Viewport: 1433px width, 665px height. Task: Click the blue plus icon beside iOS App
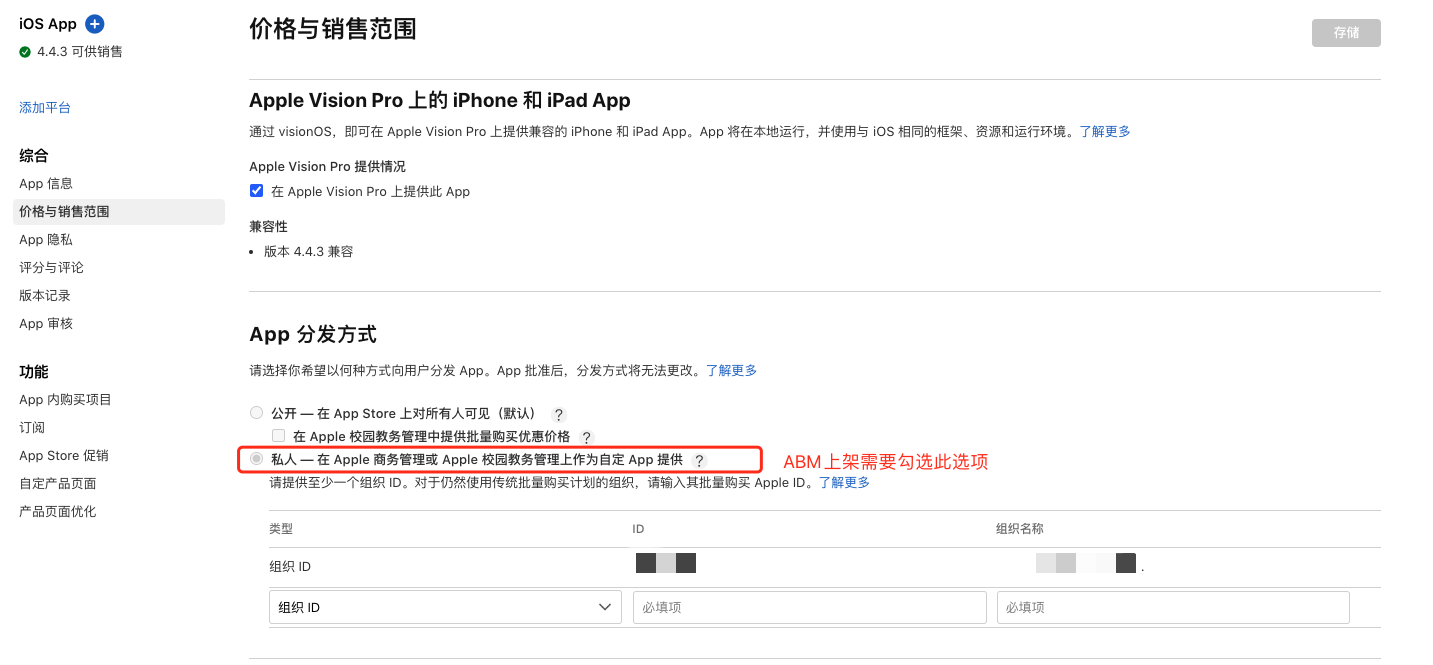click(95, 24)
